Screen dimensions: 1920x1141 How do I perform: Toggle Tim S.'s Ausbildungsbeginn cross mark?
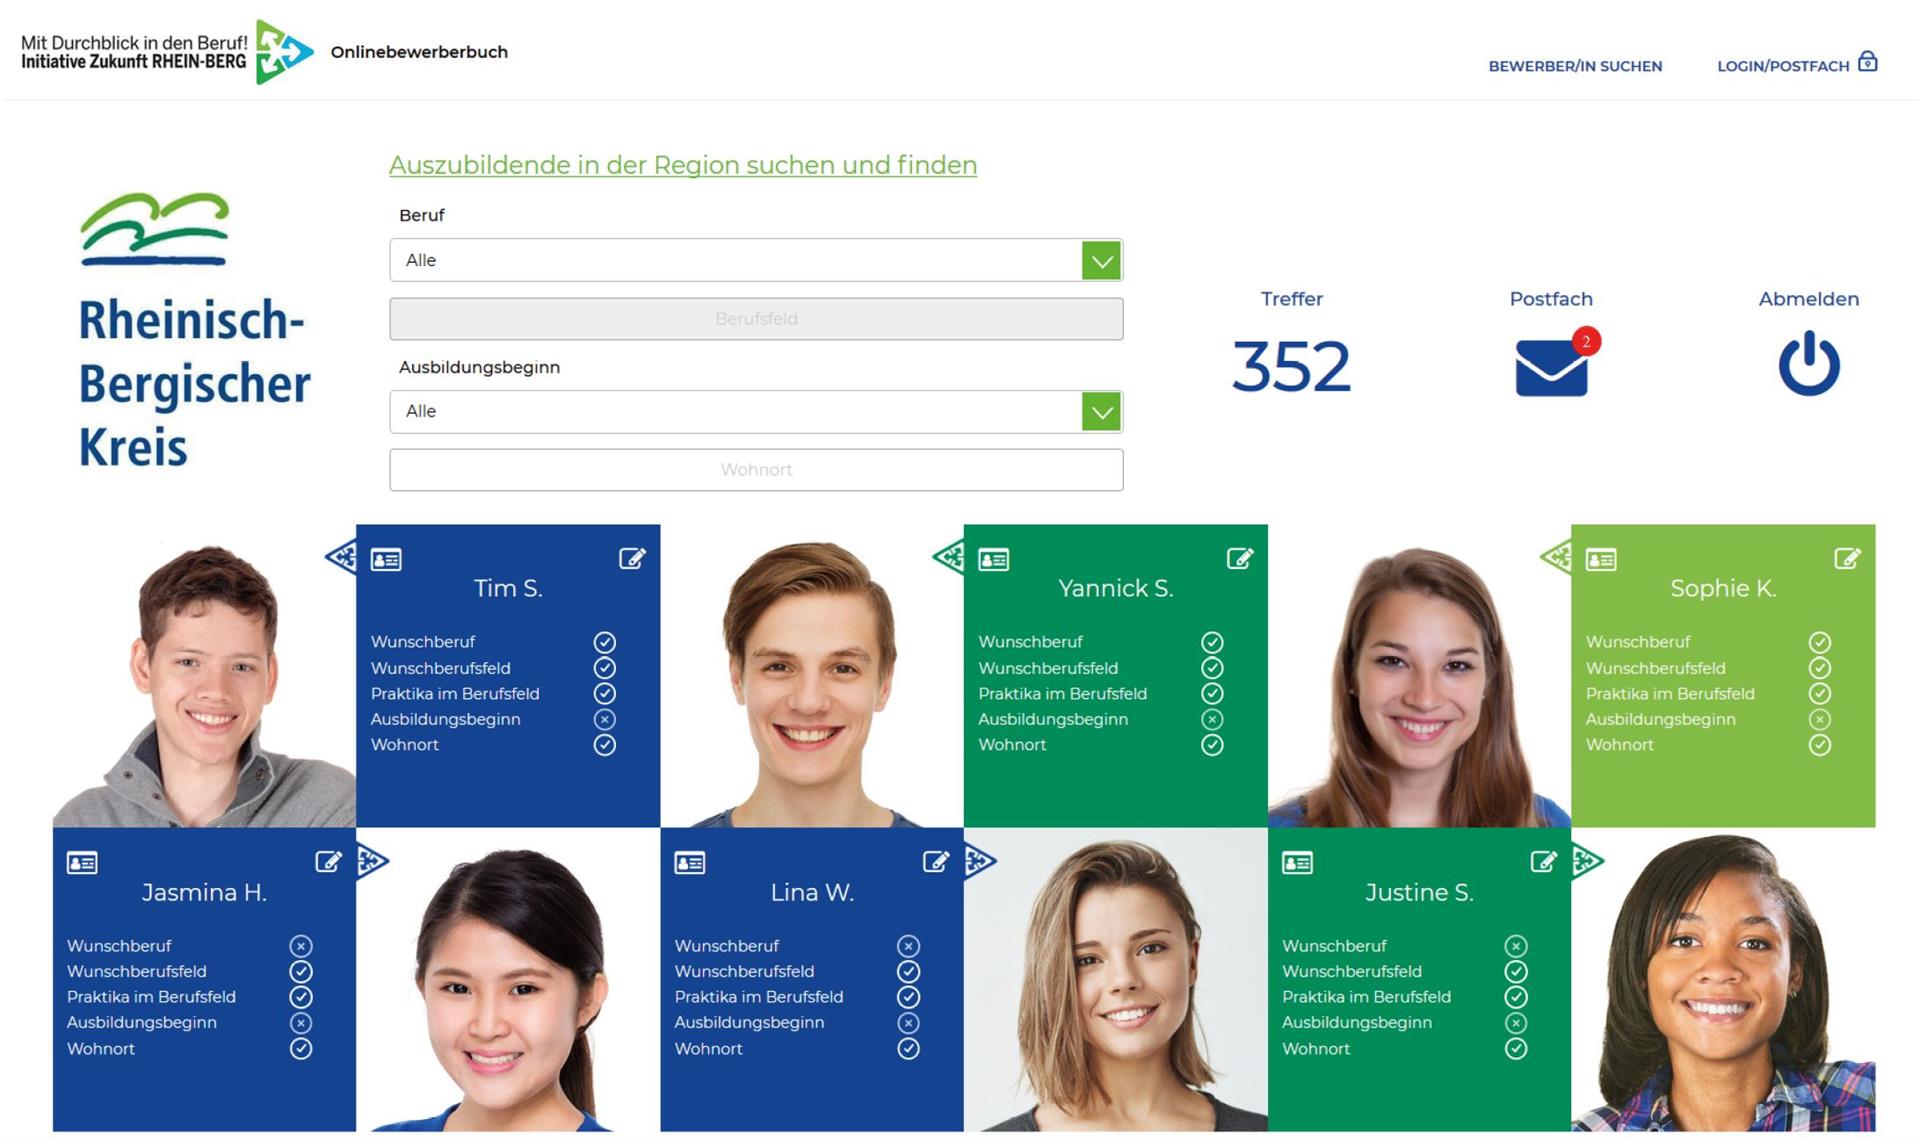pyautogui.click(x=605, y=719)
